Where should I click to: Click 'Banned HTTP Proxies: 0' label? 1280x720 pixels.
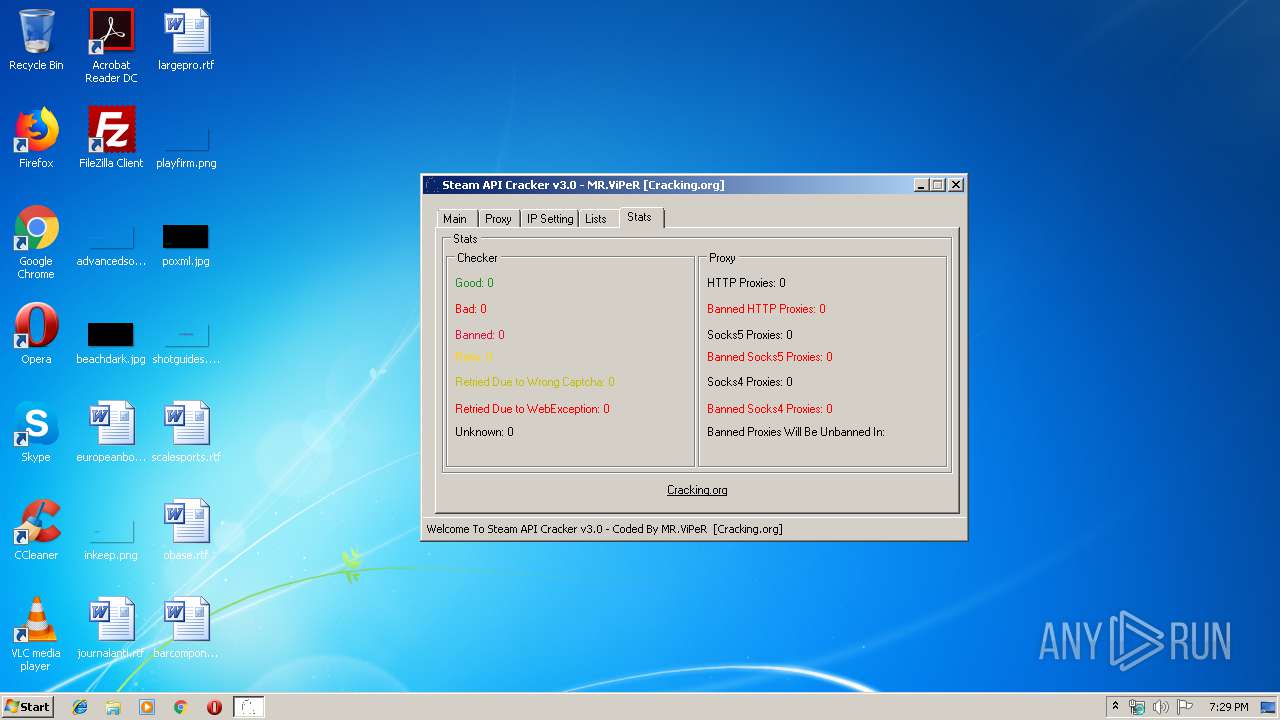pyautogui.click(x=766, y=309)
